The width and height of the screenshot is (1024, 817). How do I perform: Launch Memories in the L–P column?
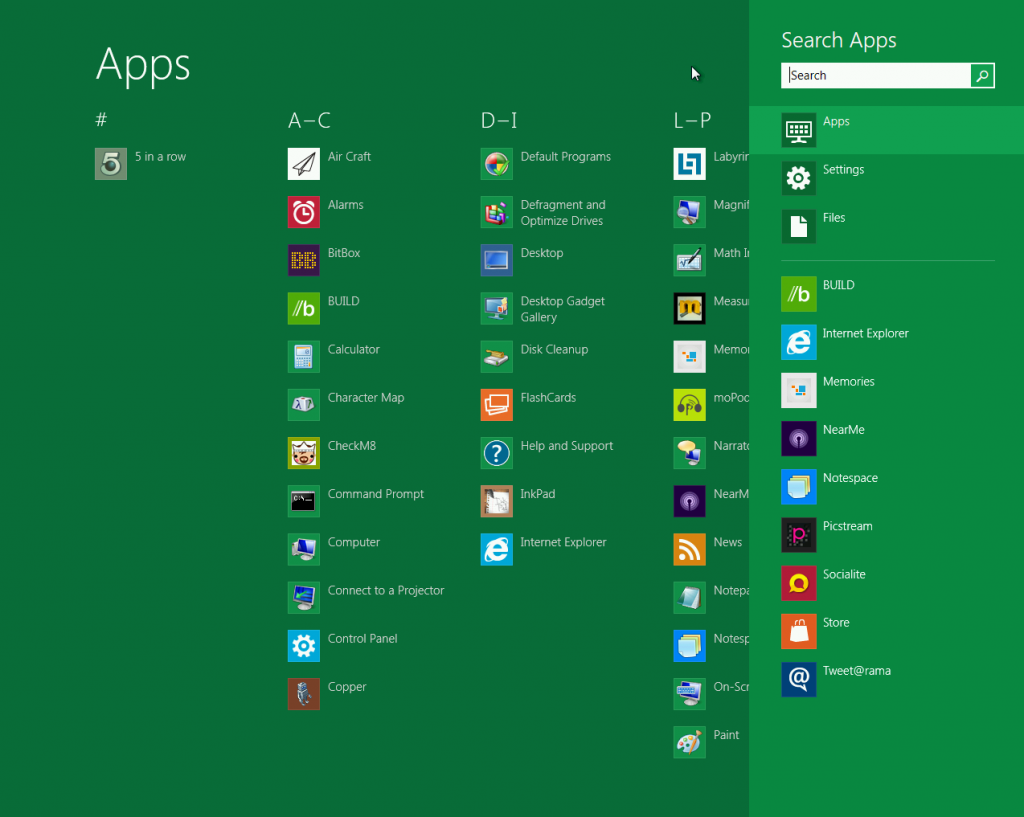tap(690, 357)
